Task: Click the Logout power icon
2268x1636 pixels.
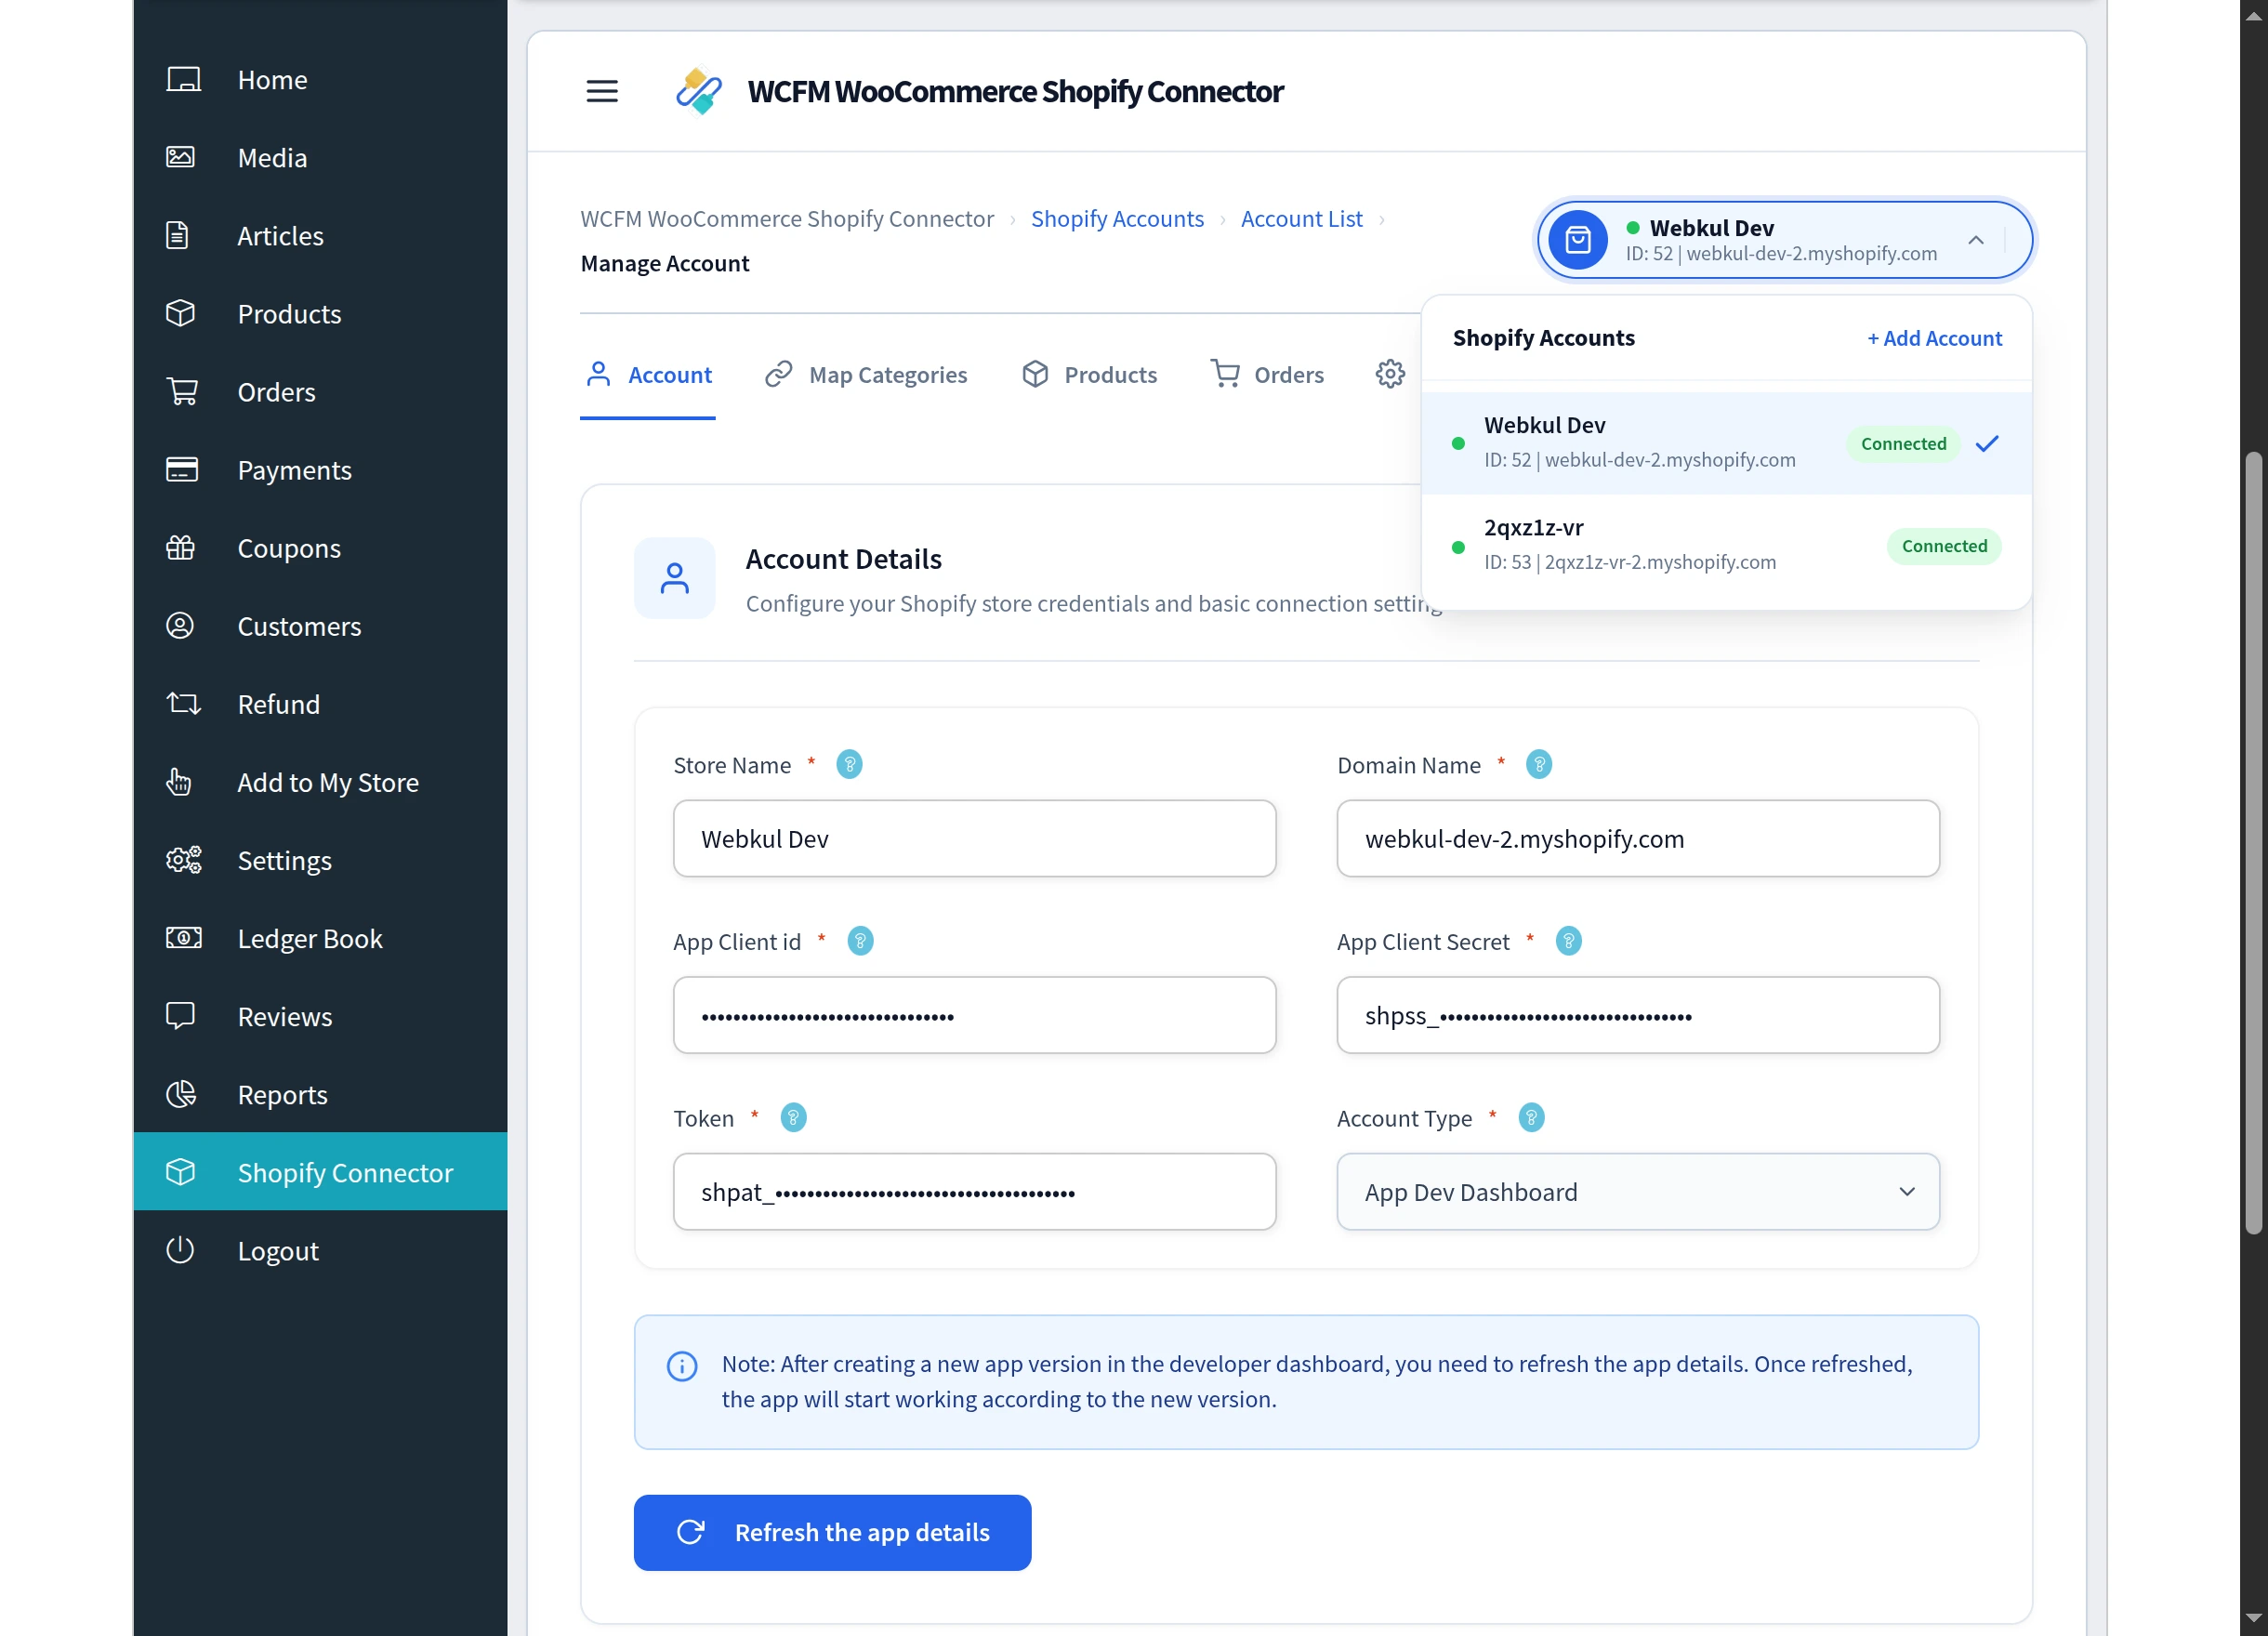Action: pos(180,1249)
